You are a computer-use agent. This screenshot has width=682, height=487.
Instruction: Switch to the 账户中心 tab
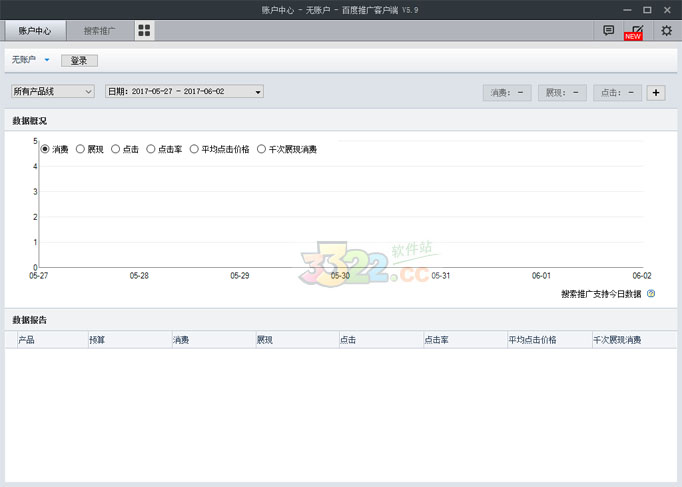[x=35, y=31]
